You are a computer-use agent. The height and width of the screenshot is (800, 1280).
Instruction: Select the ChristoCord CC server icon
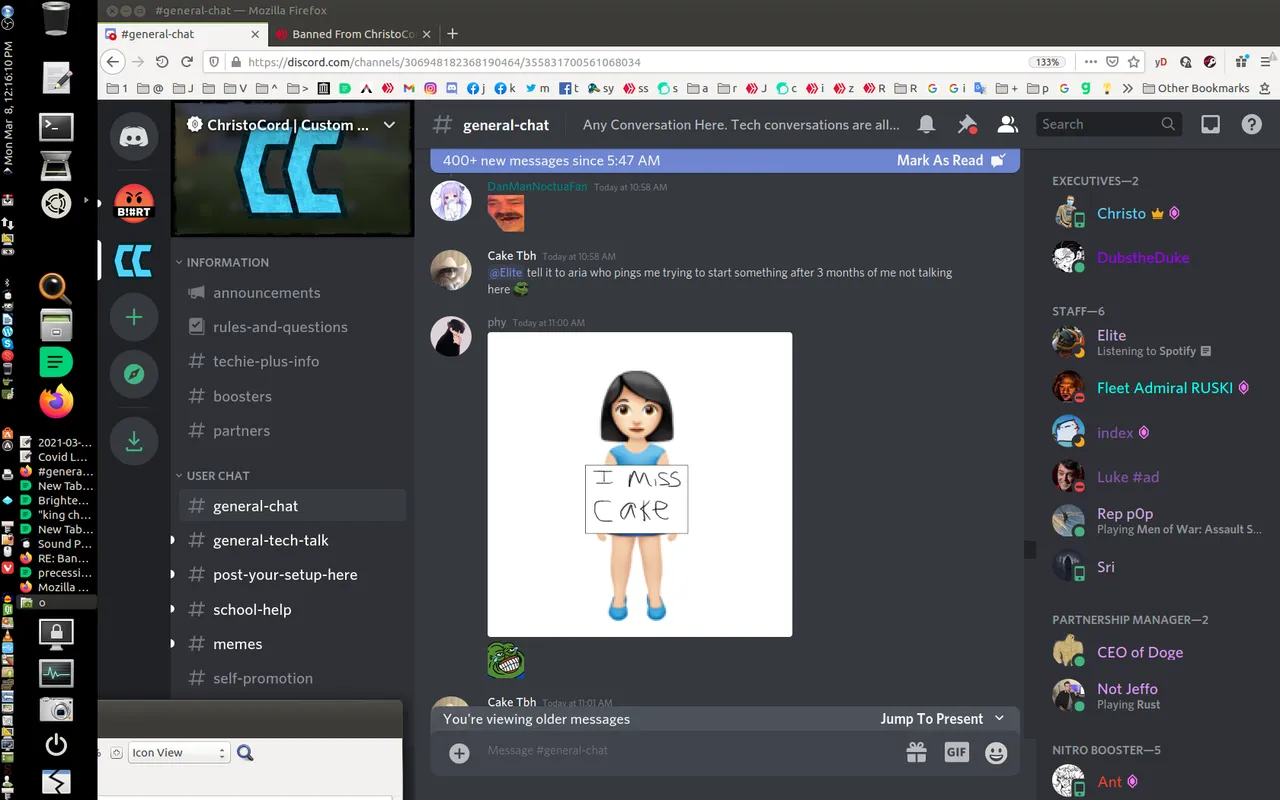pyautogui.click(x=134, y=261)
